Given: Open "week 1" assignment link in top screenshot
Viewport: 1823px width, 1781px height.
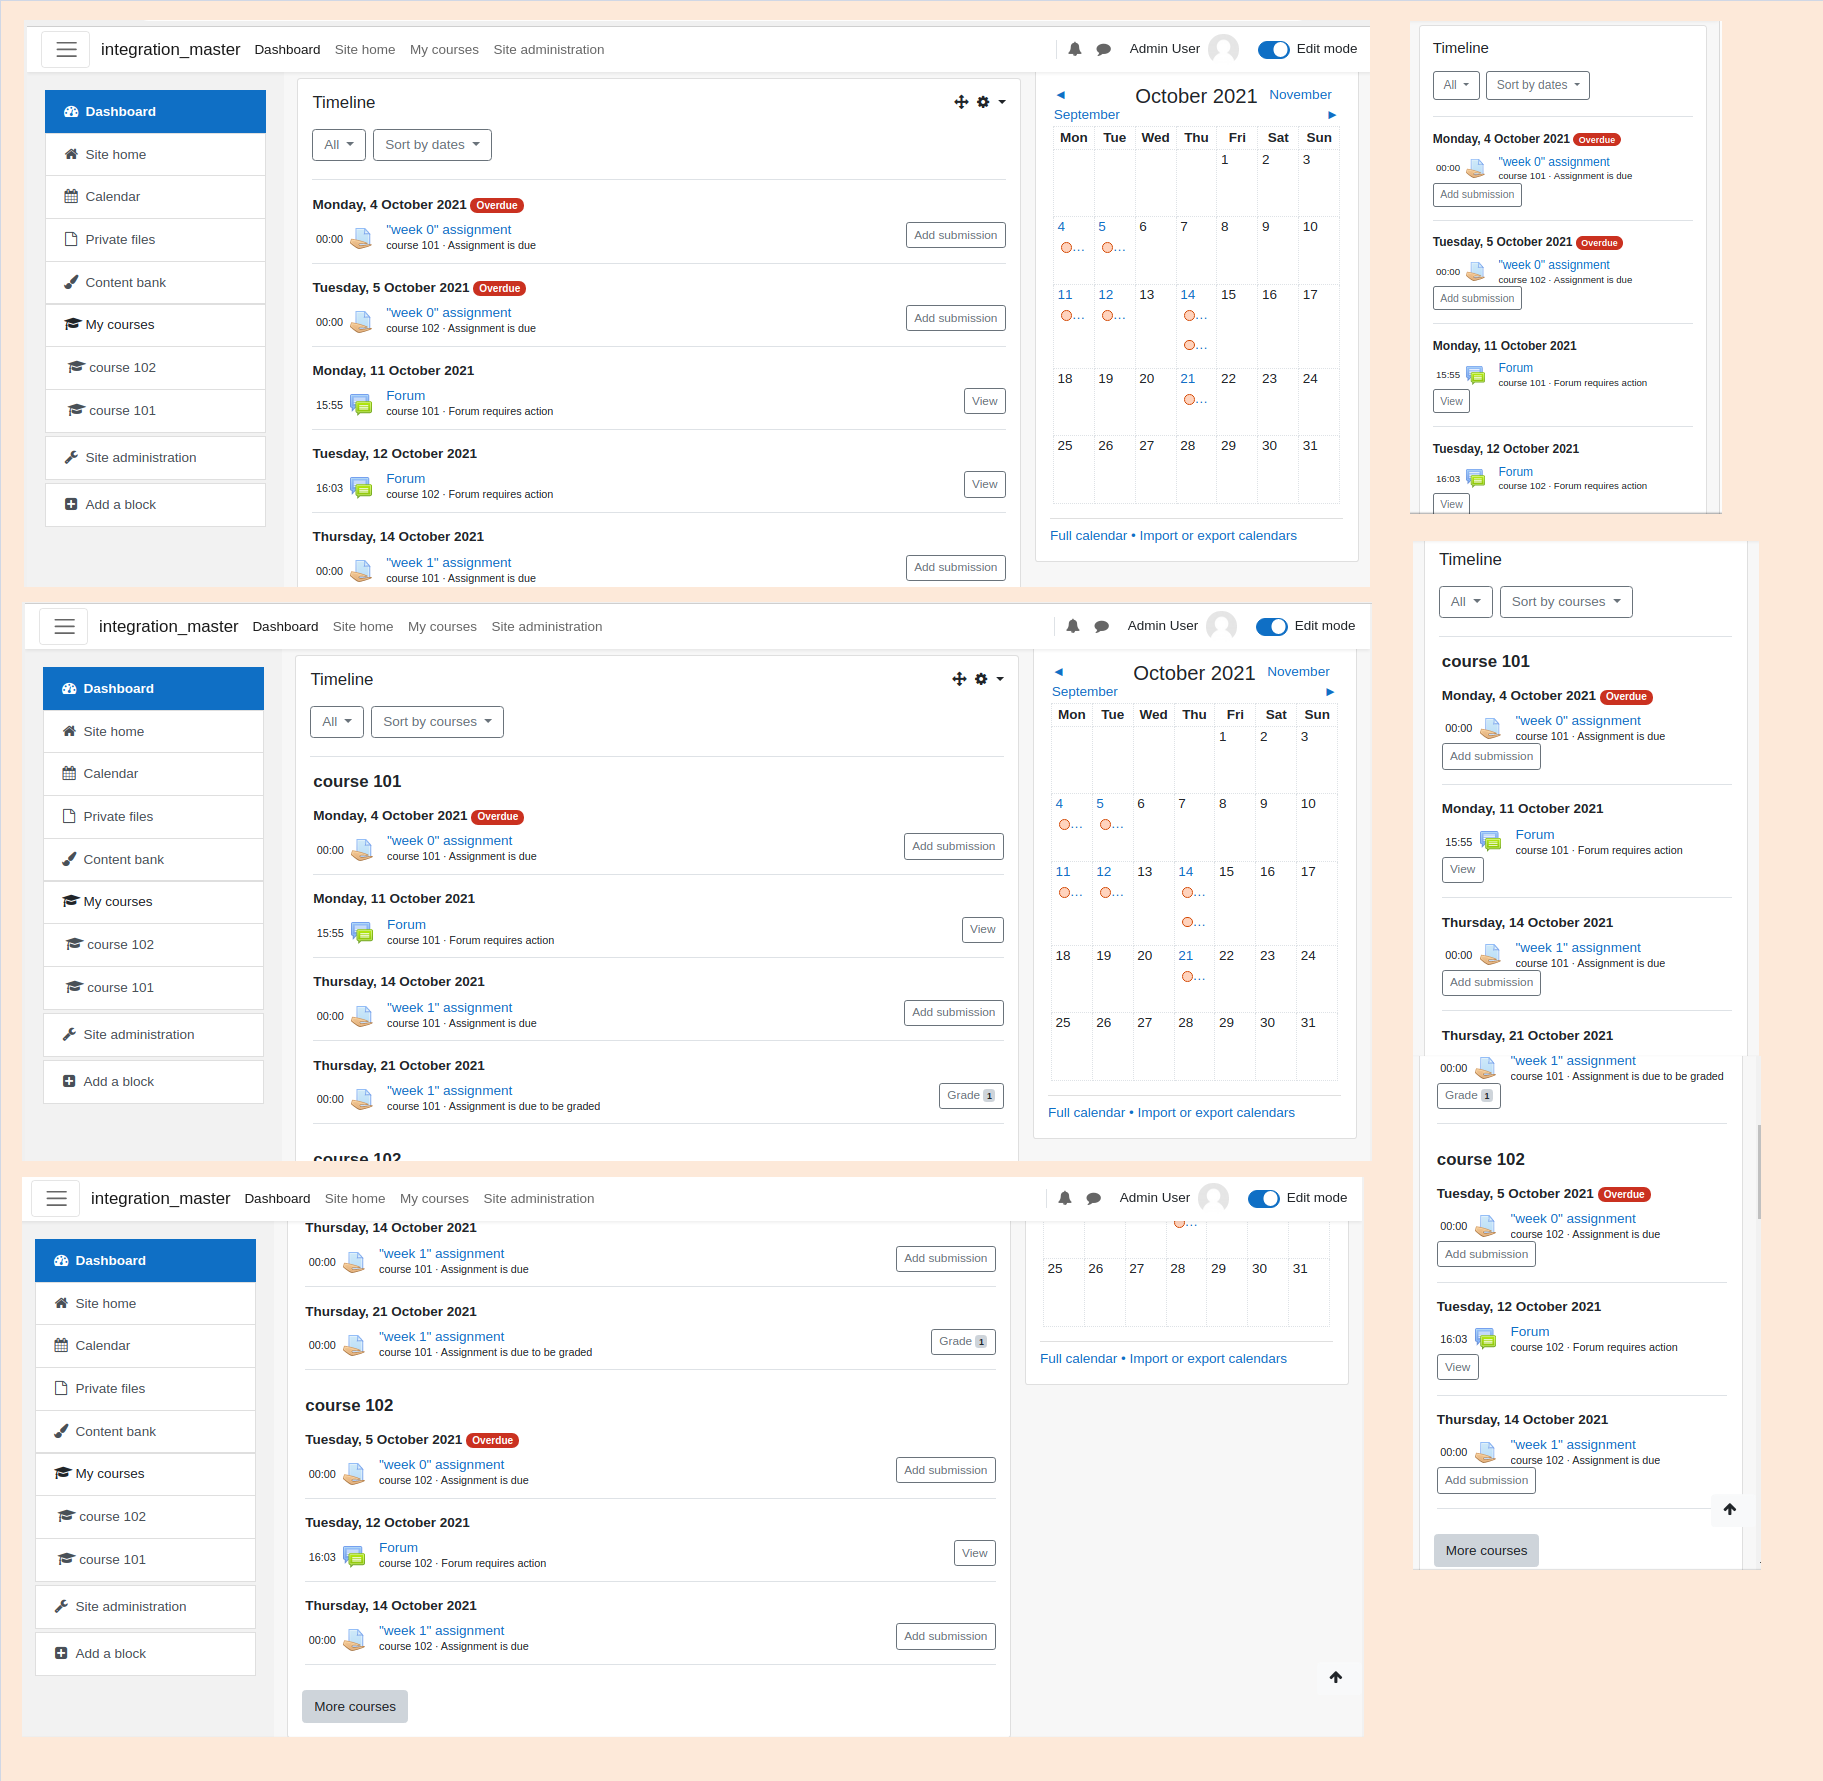Looking at the screenshot, I should point(448,563).
